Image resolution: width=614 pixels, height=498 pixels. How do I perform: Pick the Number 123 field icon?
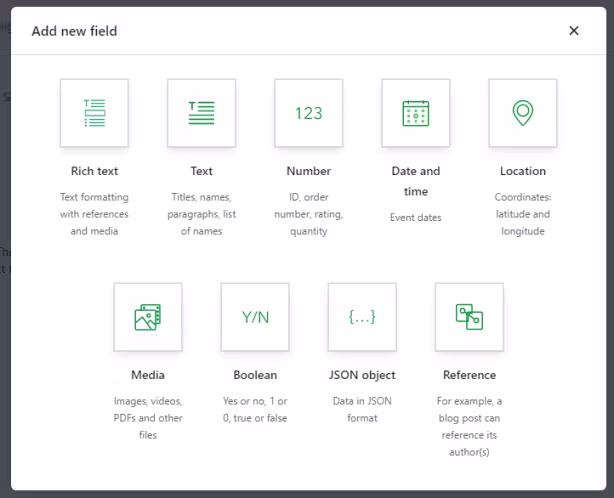[309, 113]
